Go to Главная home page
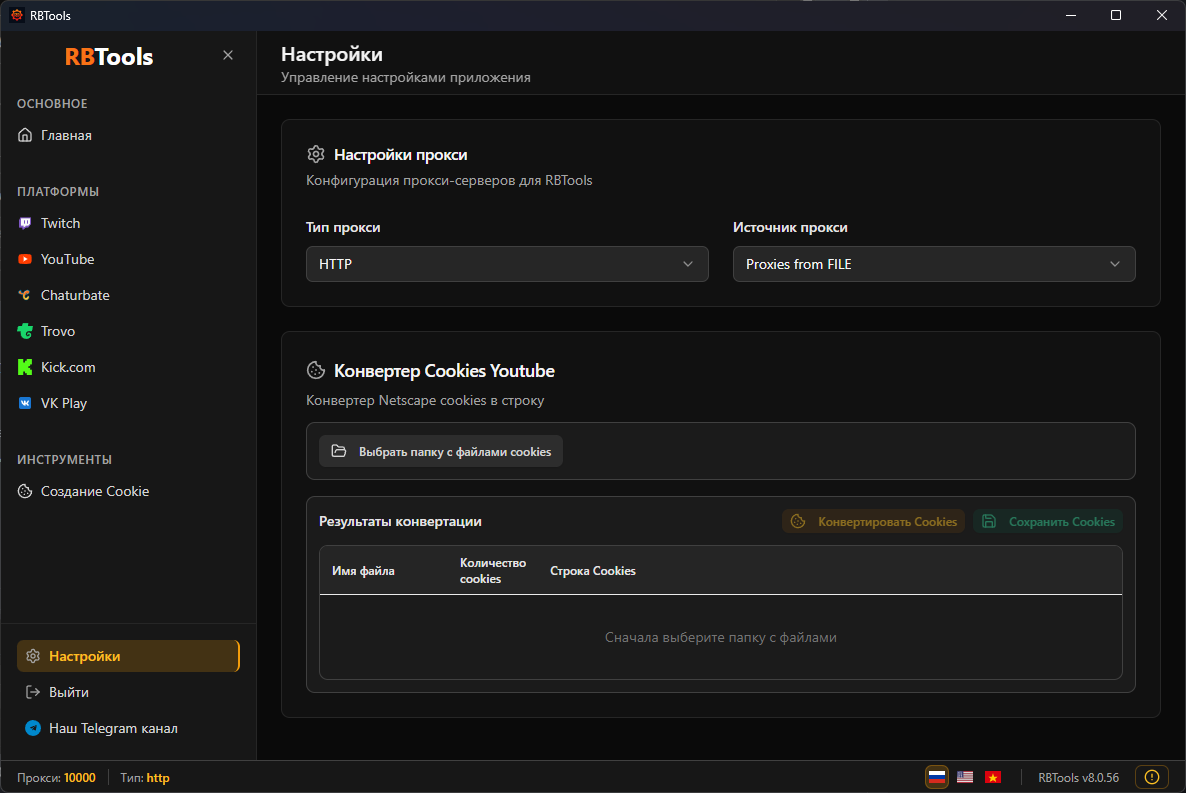 [66, 135]
